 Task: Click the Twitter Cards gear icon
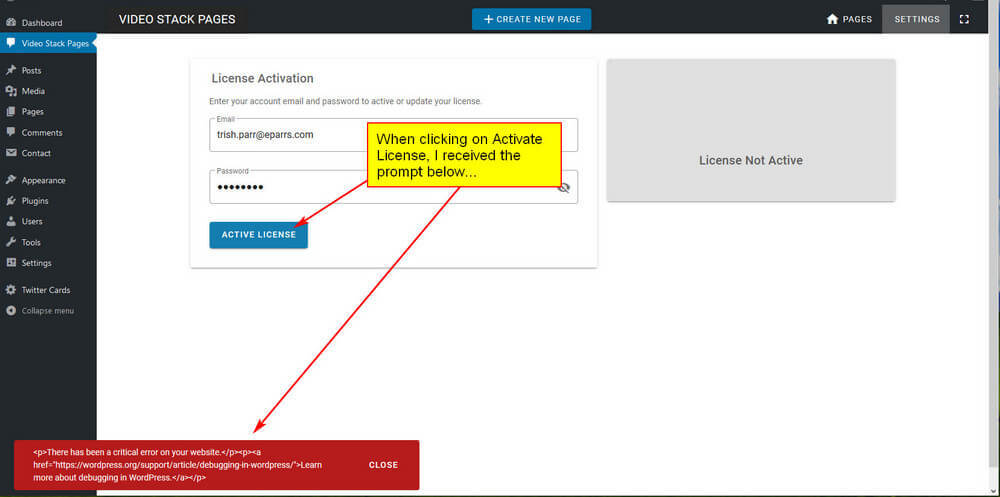10,290
